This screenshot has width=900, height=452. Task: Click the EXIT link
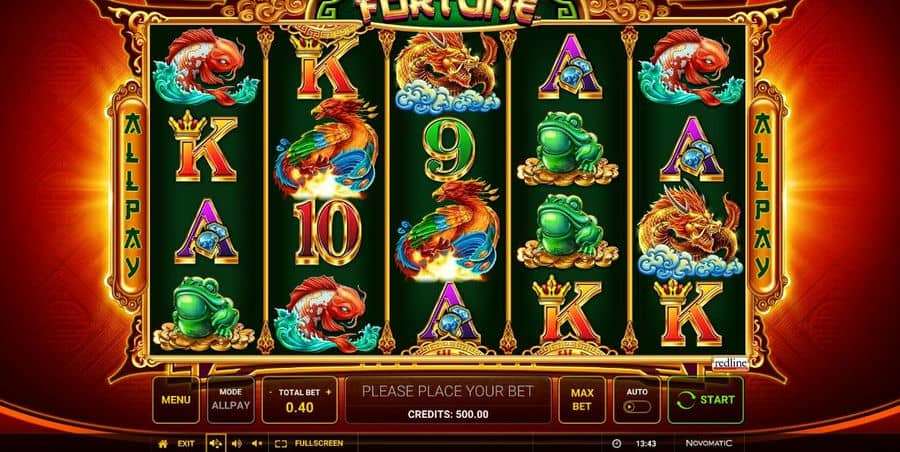186,443
